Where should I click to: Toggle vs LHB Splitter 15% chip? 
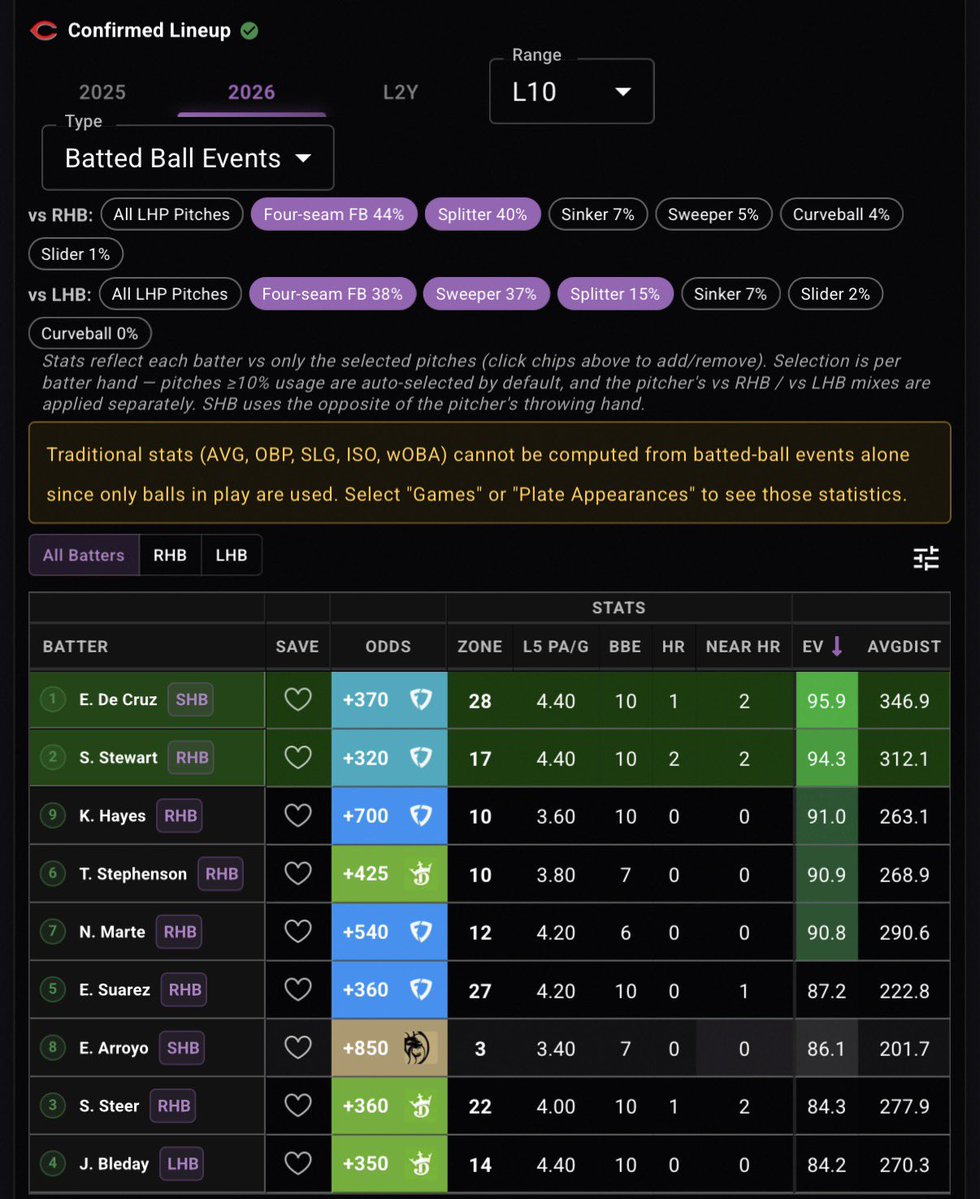click(x=615, y=294)
